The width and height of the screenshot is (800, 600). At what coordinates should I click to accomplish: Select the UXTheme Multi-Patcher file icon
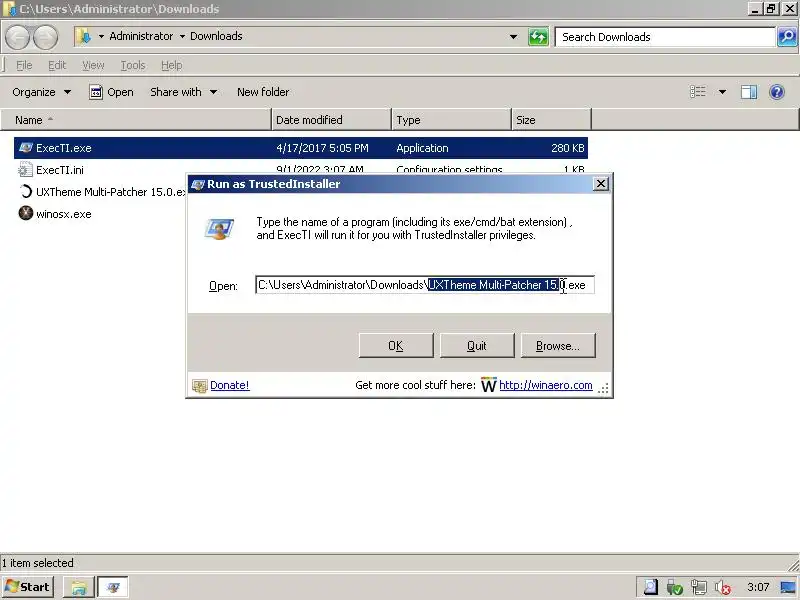(26, 192)
